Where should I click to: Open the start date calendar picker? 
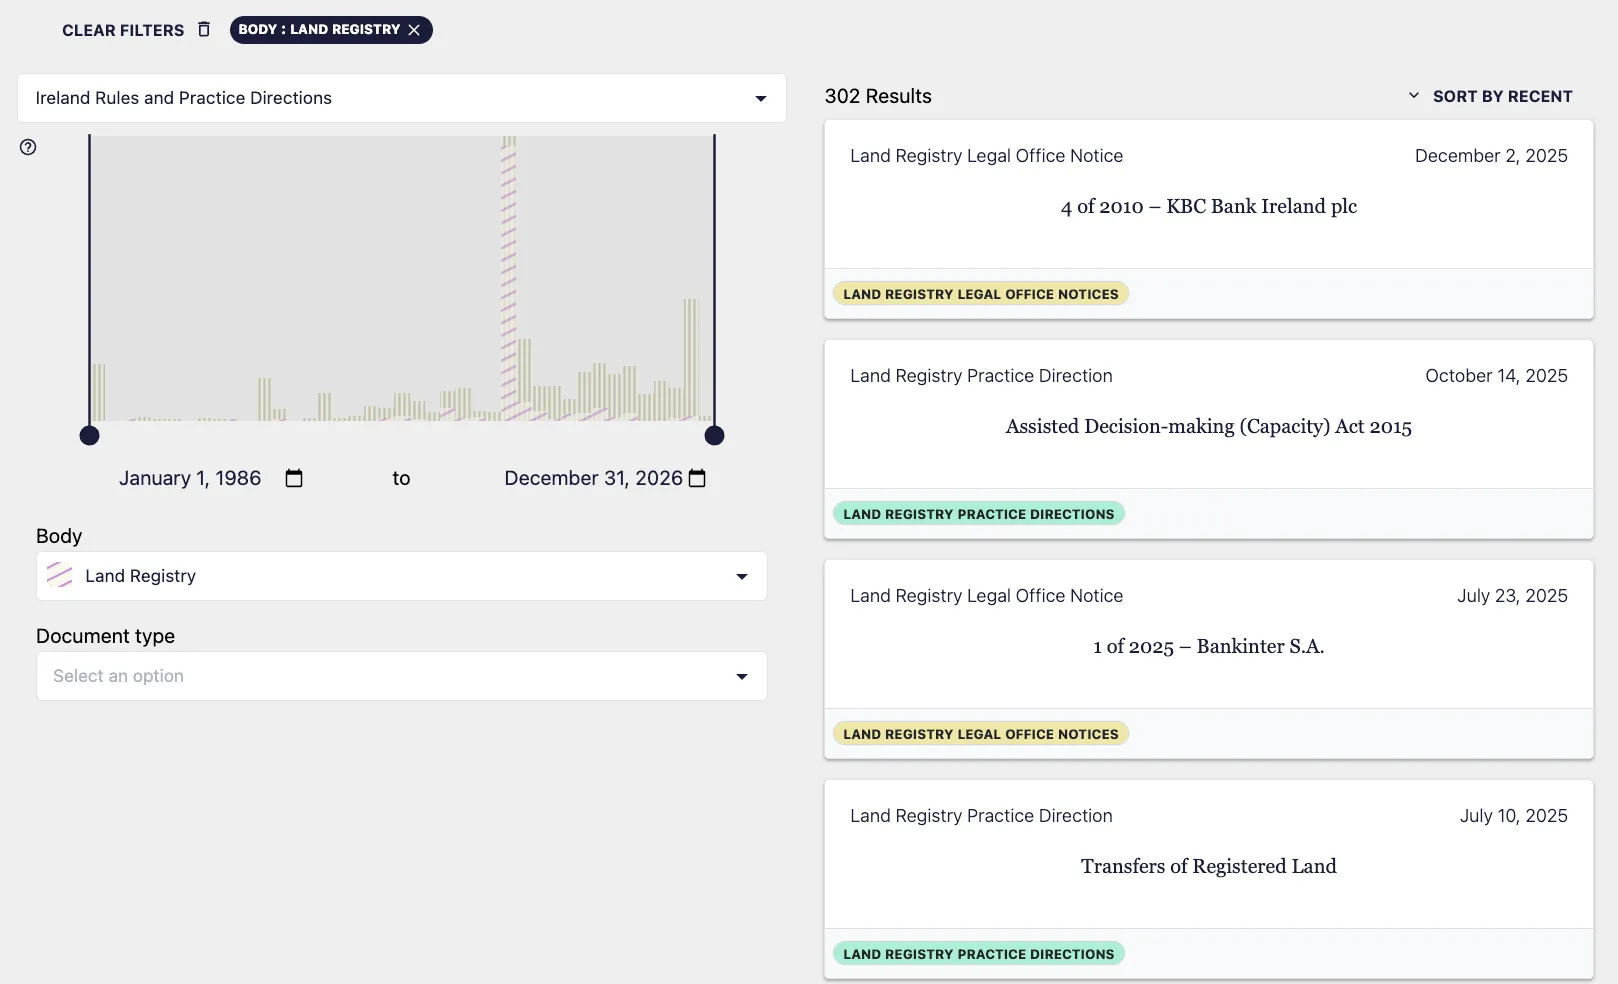(294, 478)
